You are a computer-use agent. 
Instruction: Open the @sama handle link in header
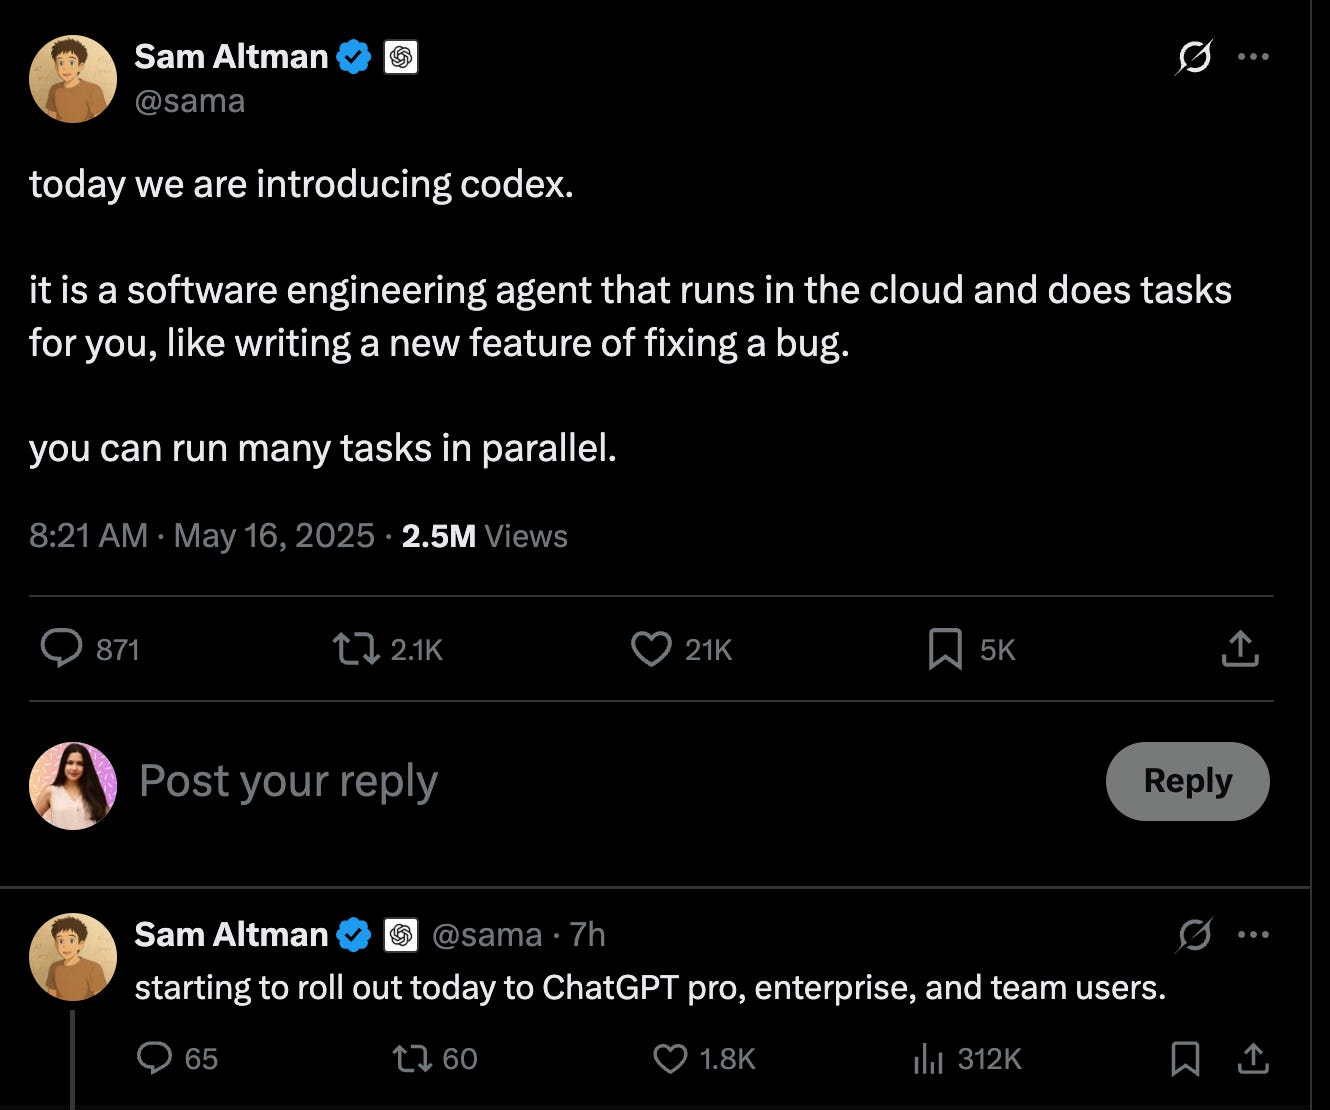point(189,101)
